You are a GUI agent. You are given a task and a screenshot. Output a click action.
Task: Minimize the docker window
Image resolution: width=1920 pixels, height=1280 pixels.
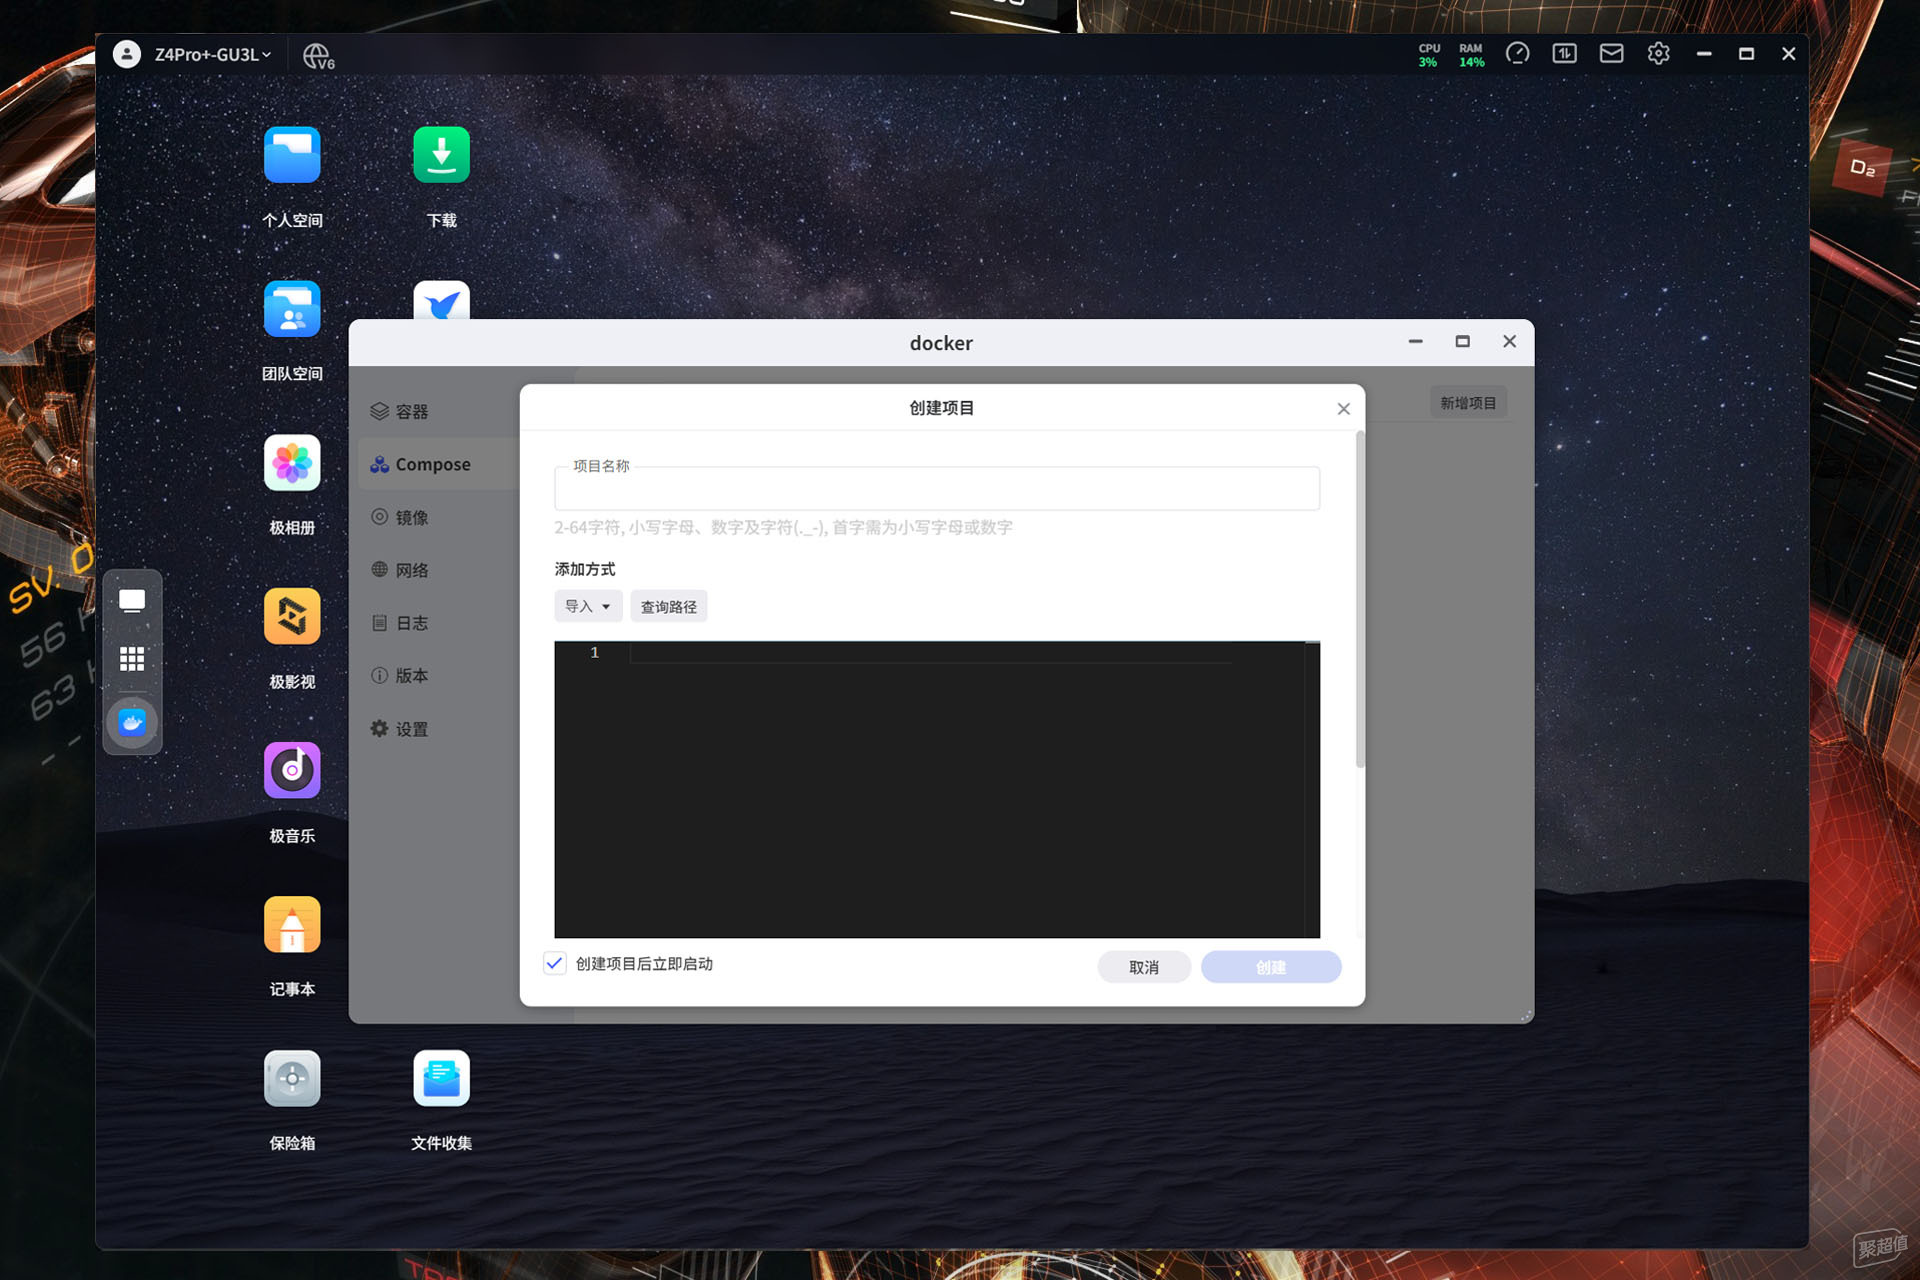coord(1415,342)
